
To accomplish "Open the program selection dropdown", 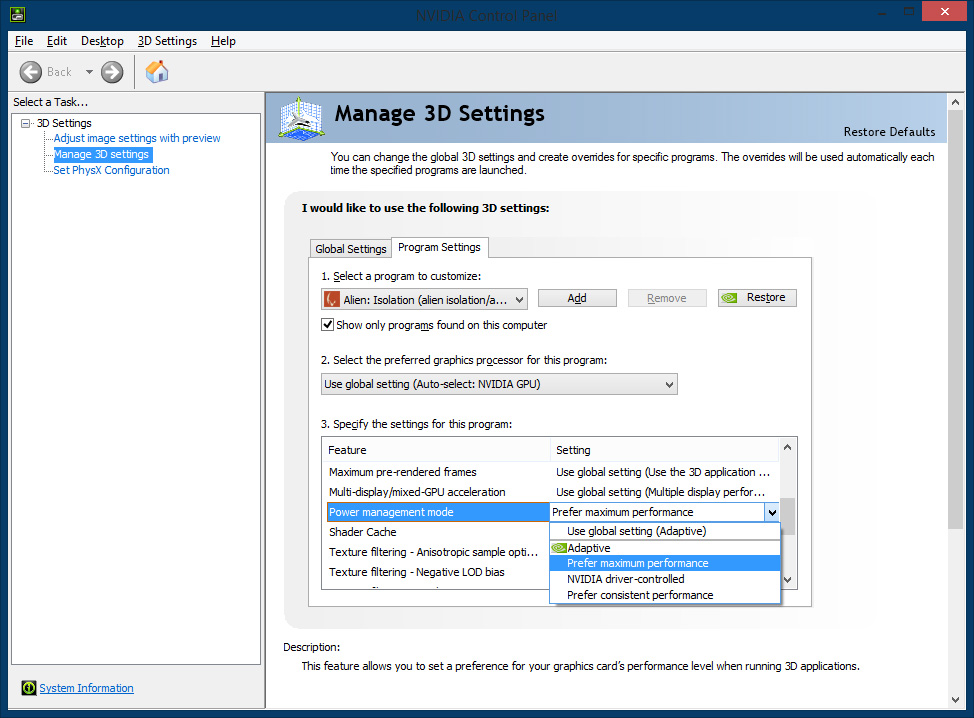I will [424, 299].
